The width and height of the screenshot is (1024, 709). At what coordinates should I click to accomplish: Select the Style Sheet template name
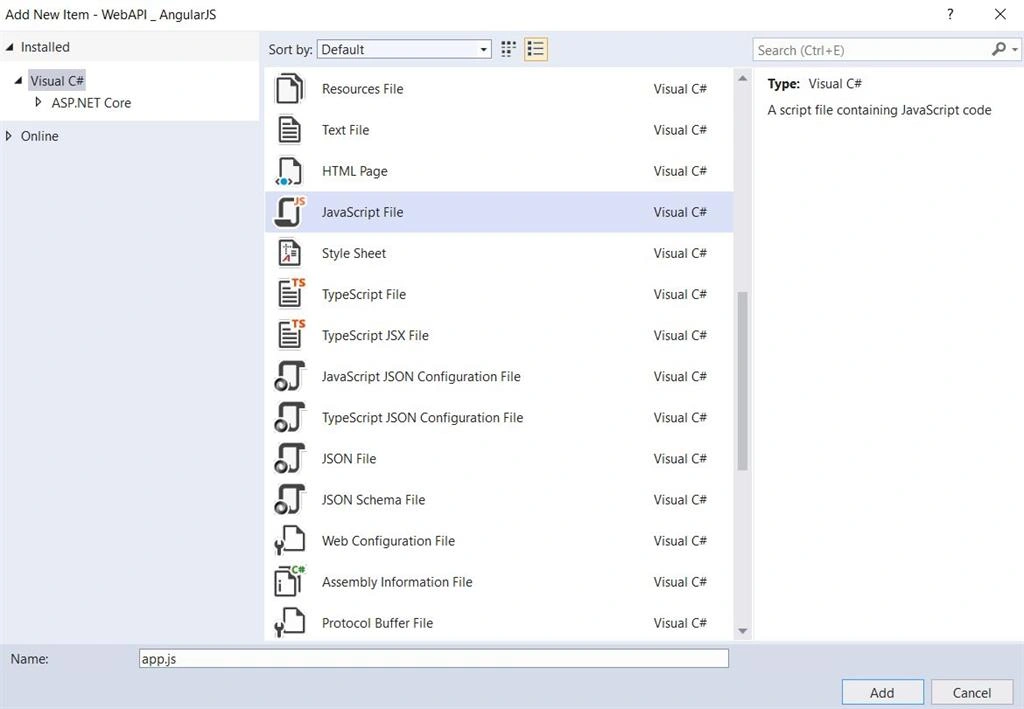pos(354,253)
